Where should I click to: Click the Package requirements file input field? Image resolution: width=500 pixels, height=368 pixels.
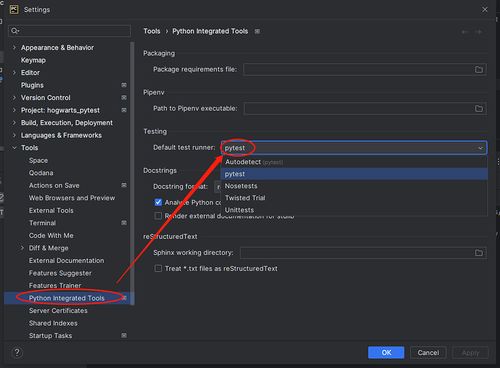point(365,69)
